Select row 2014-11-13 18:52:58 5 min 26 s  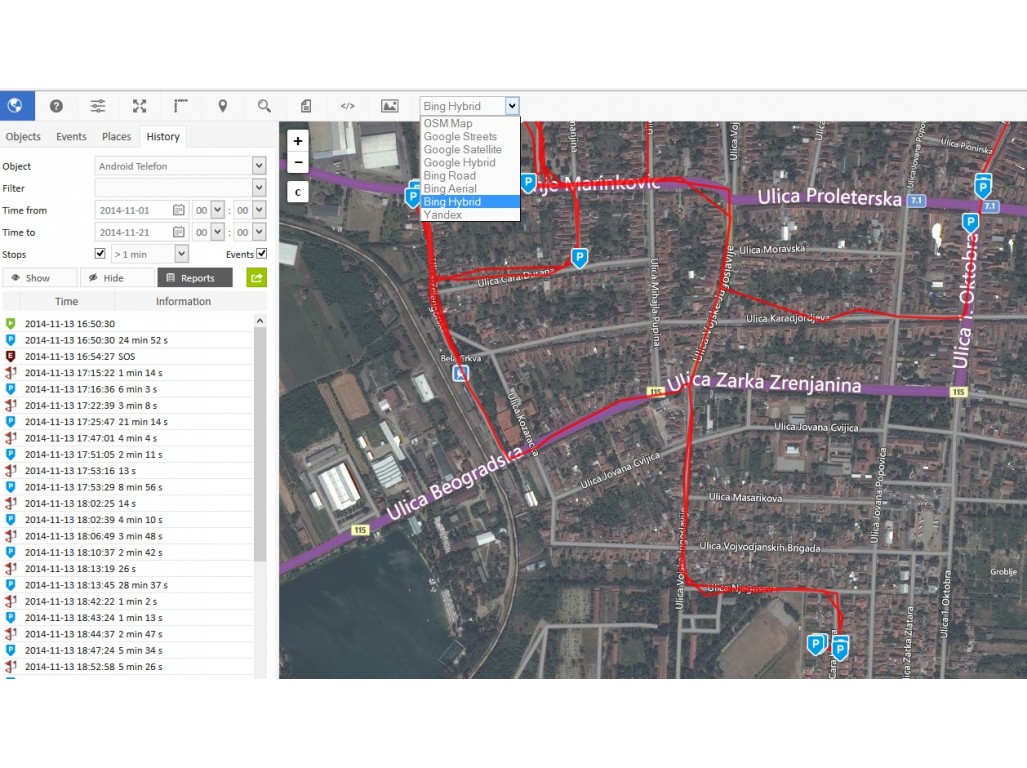[x=128, y=667]
